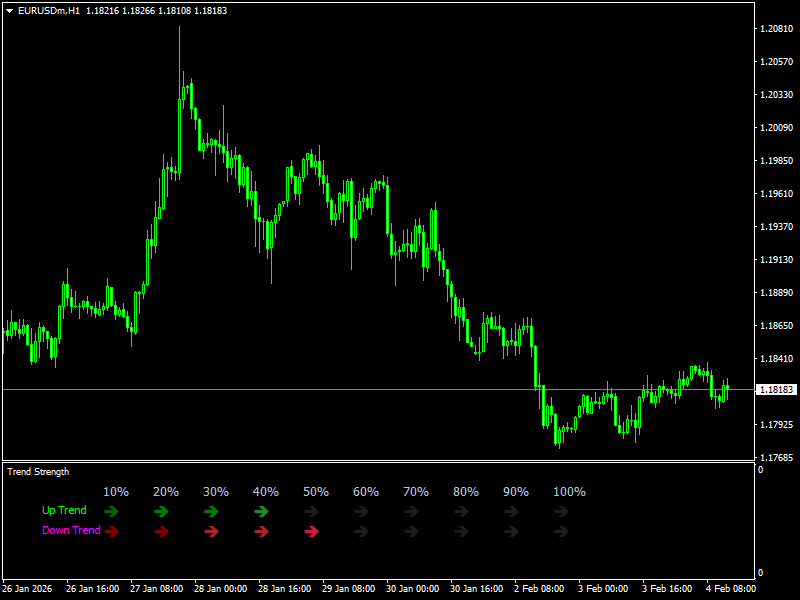The height and width of the screenshot is (600, 800).
Task: Click the Up Trend 100% gray arrow
Action: point(562,511)
